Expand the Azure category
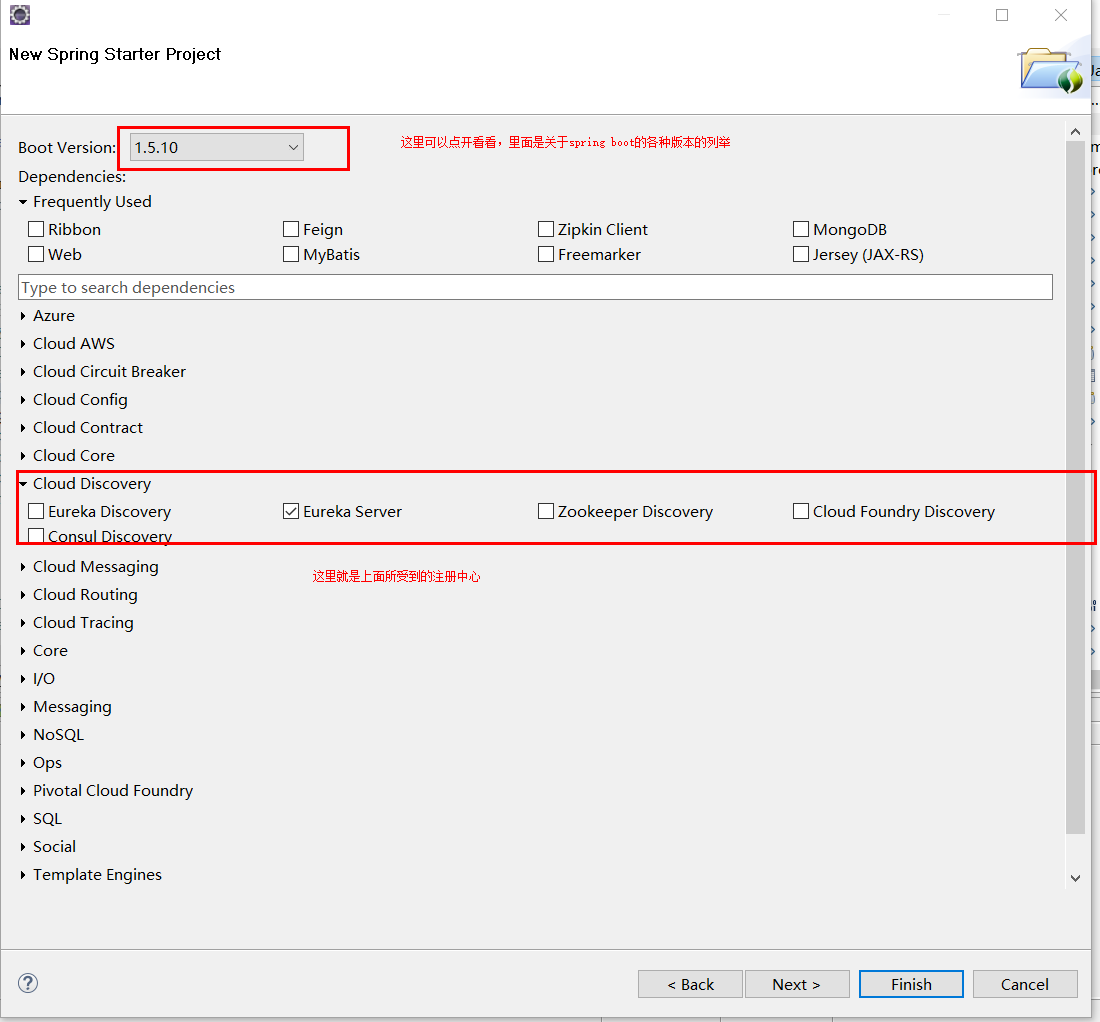 23,316
